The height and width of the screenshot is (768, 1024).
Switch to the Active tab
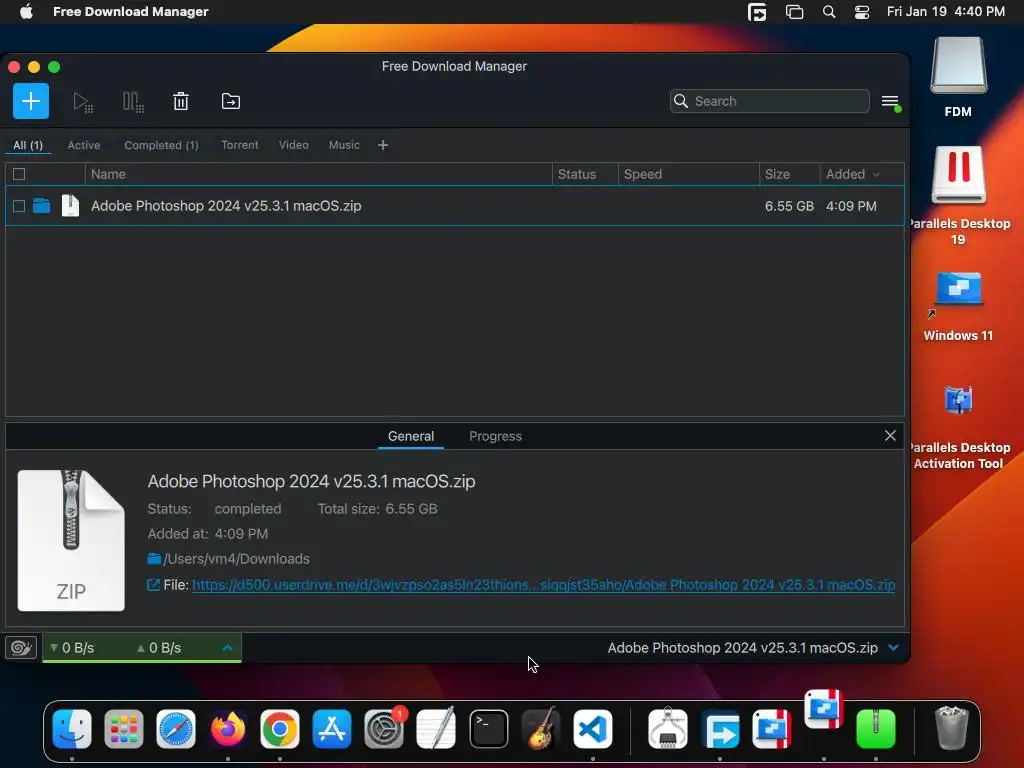pos(84,145)
